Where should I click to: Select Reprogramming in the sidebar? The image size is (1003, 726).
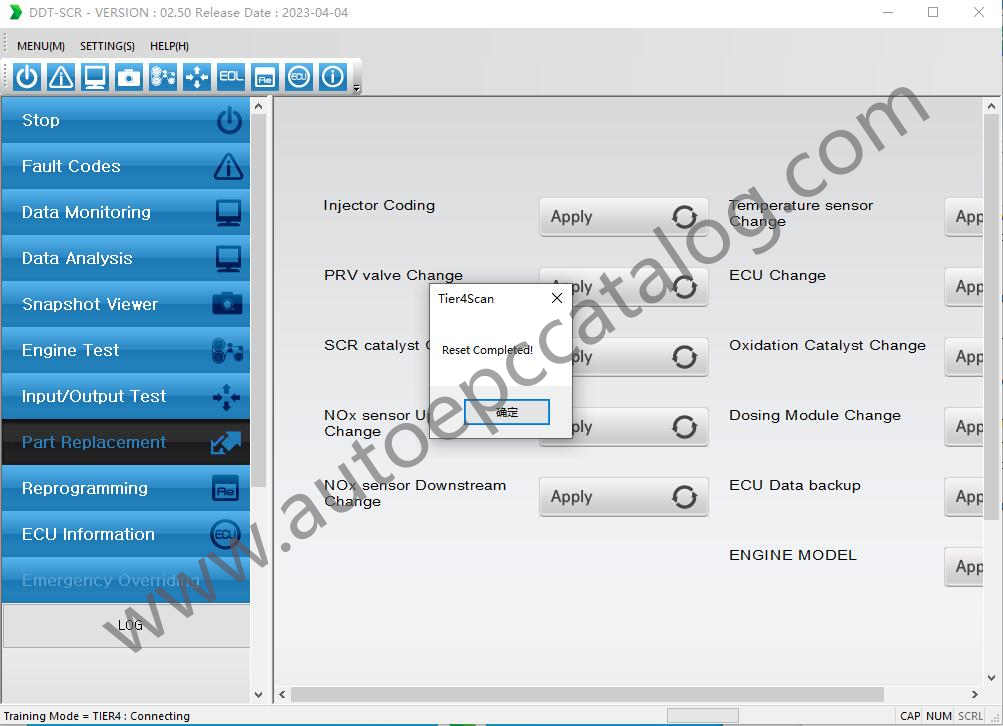[126, 489]
